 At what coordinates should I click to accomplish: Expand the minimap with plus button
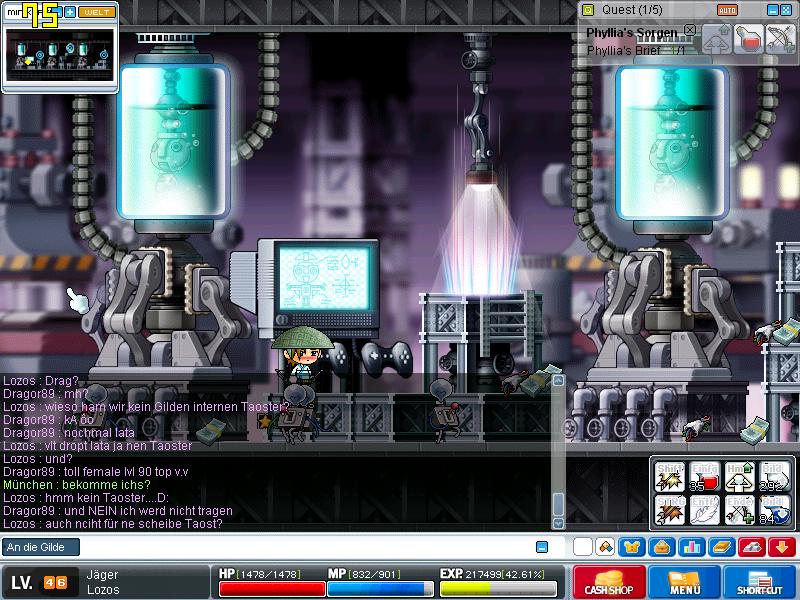pos(70,12)
